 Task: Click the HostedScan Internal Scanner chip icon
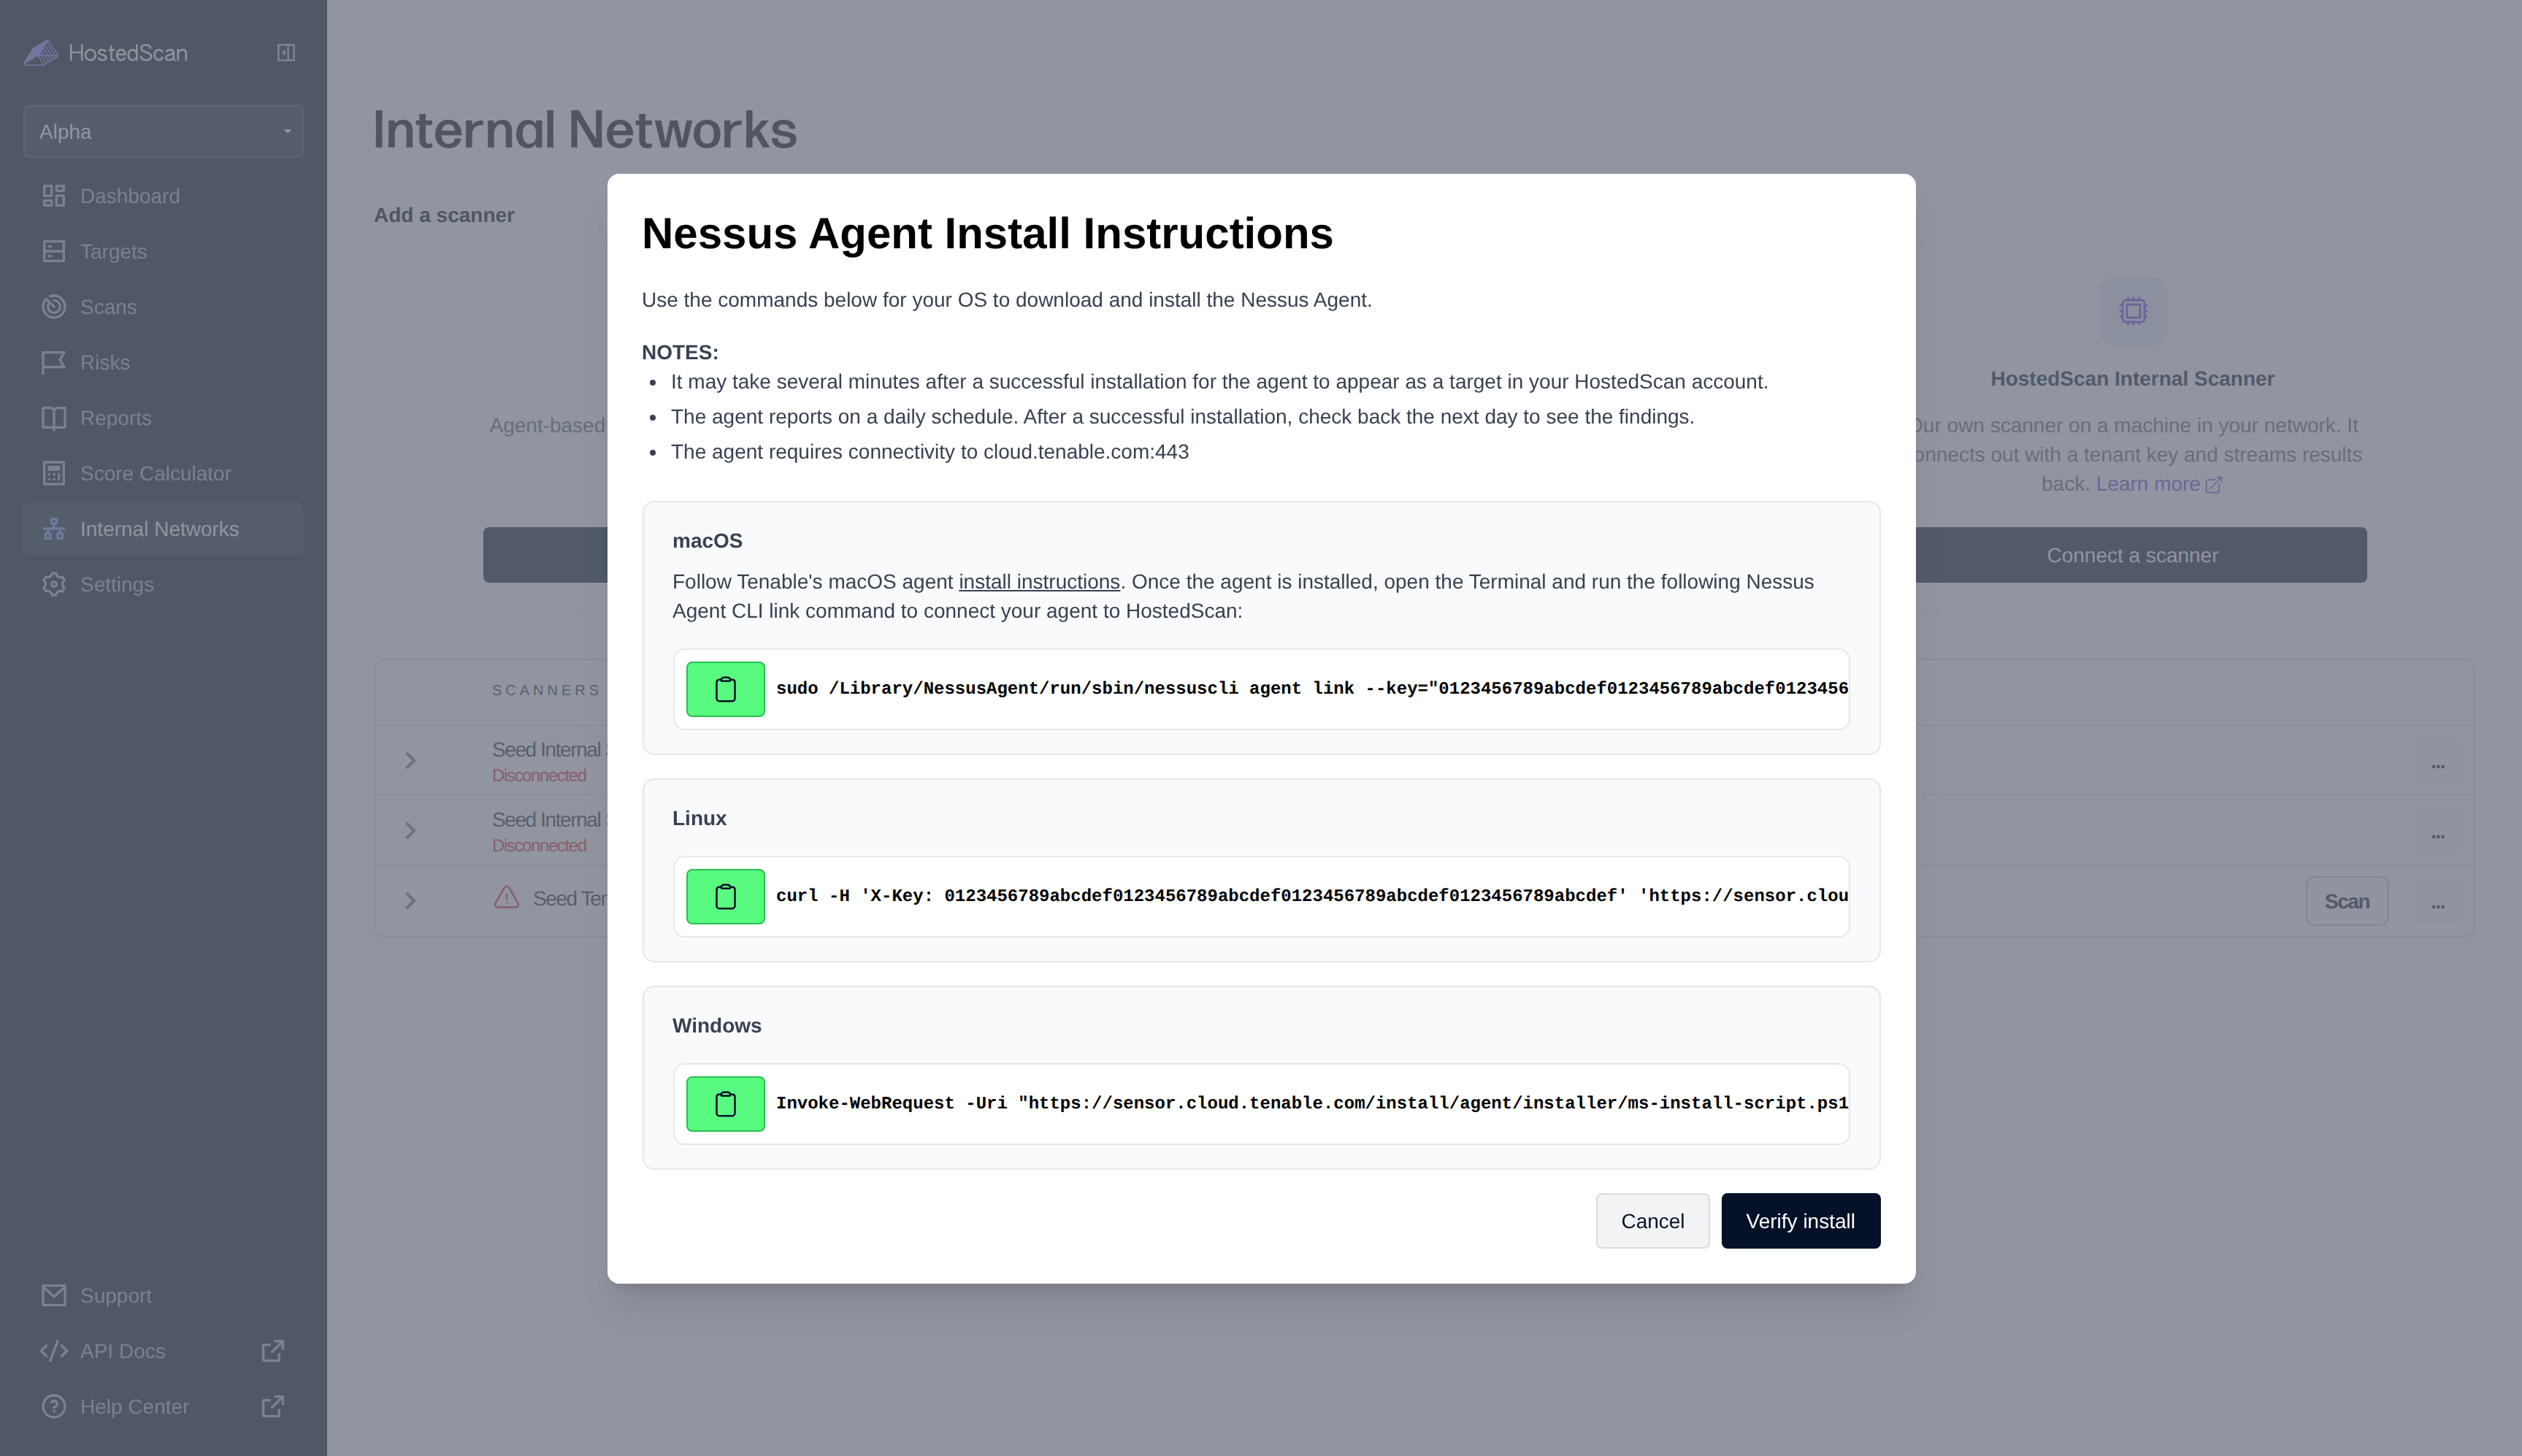point(2133,311)
